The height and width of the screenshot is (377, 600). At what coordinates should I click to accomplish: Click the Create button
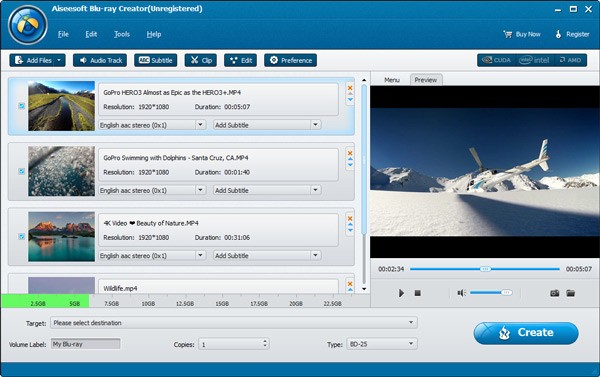526,333
